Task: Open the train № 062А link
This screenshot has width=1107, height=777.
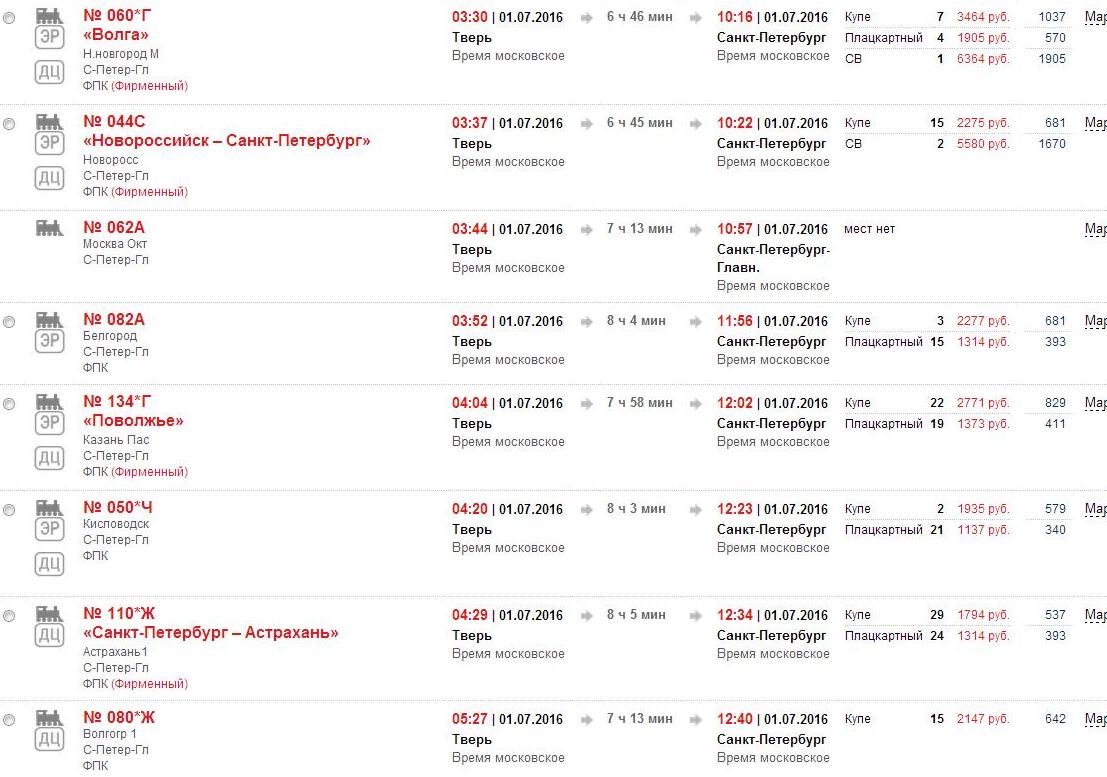Action: coord(114,228)
